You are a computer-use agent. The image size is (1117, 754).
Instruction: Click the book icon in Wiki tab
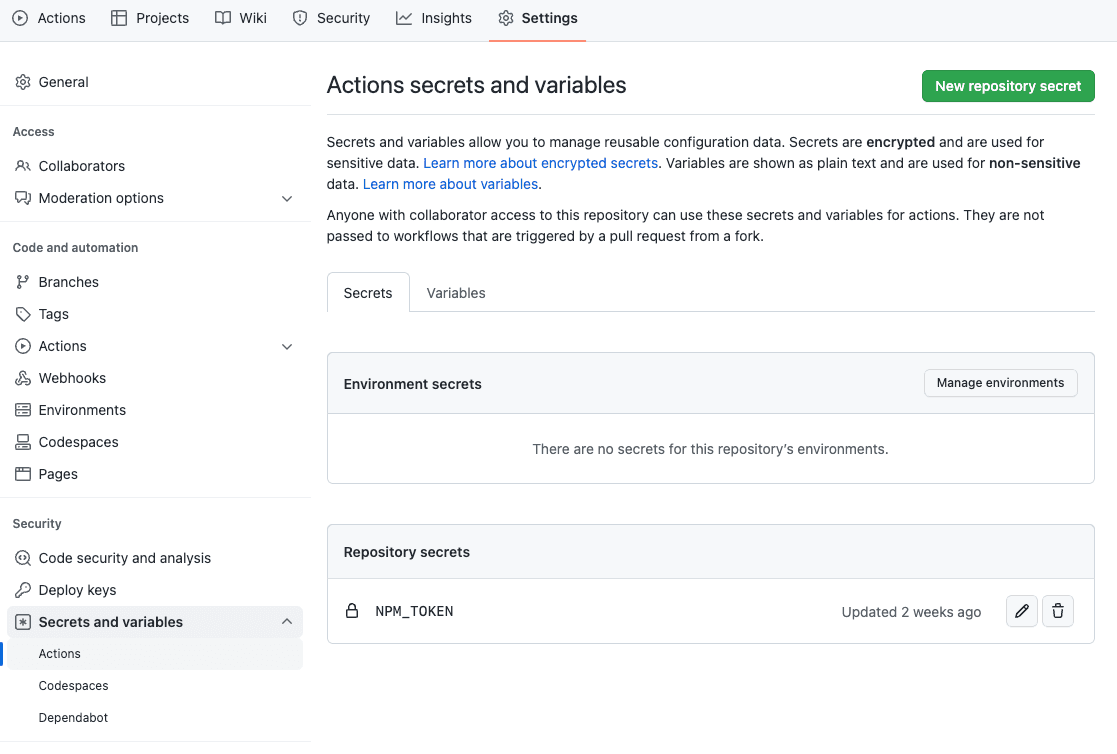223,18
